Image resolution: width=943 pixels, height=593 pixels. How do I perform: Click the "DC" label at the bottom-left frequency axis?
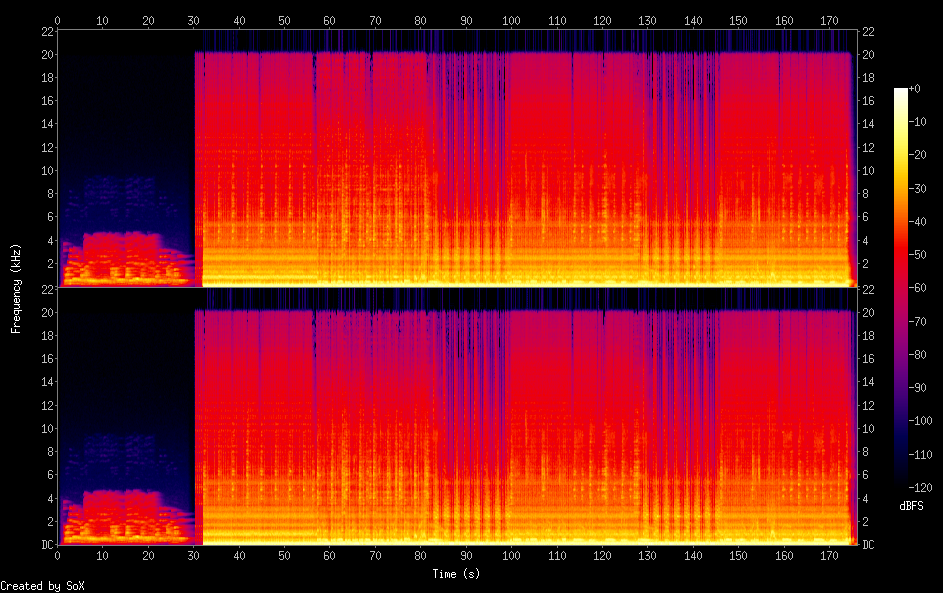pos(46,545)
